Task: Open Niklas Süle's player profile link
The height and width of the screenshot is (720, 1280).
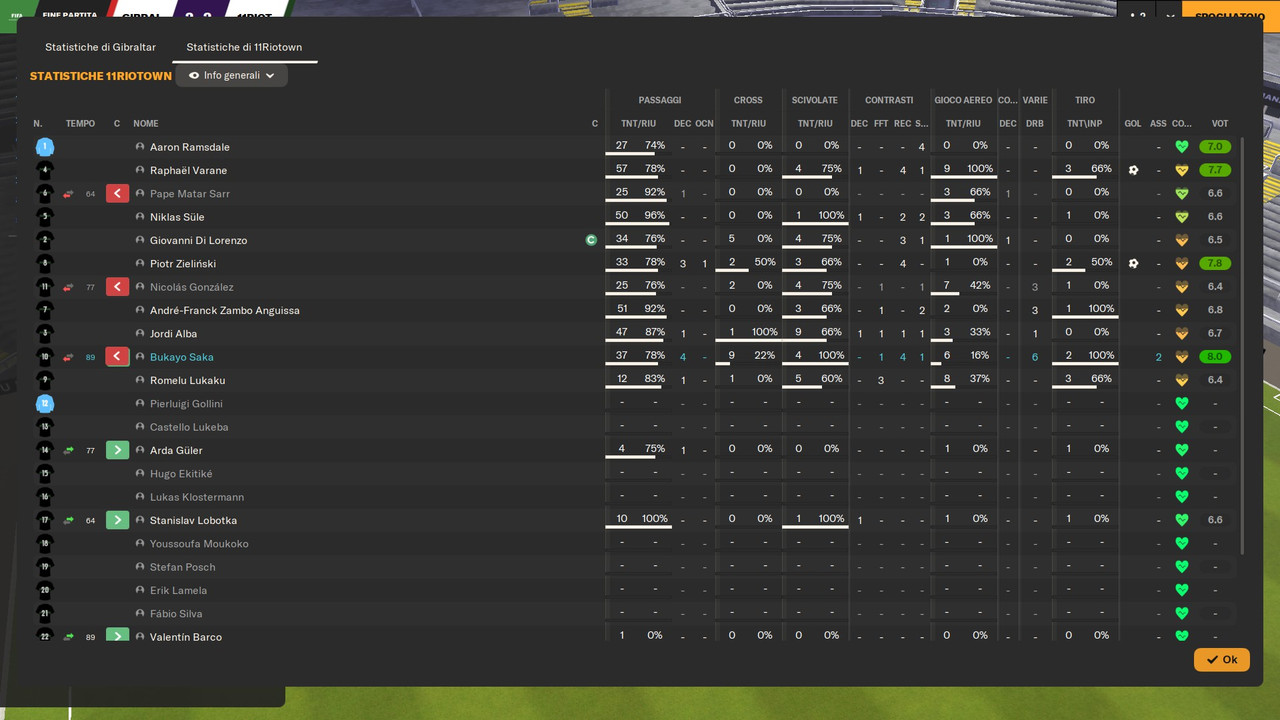Action: pyautogui.click(x=177, y=217)
